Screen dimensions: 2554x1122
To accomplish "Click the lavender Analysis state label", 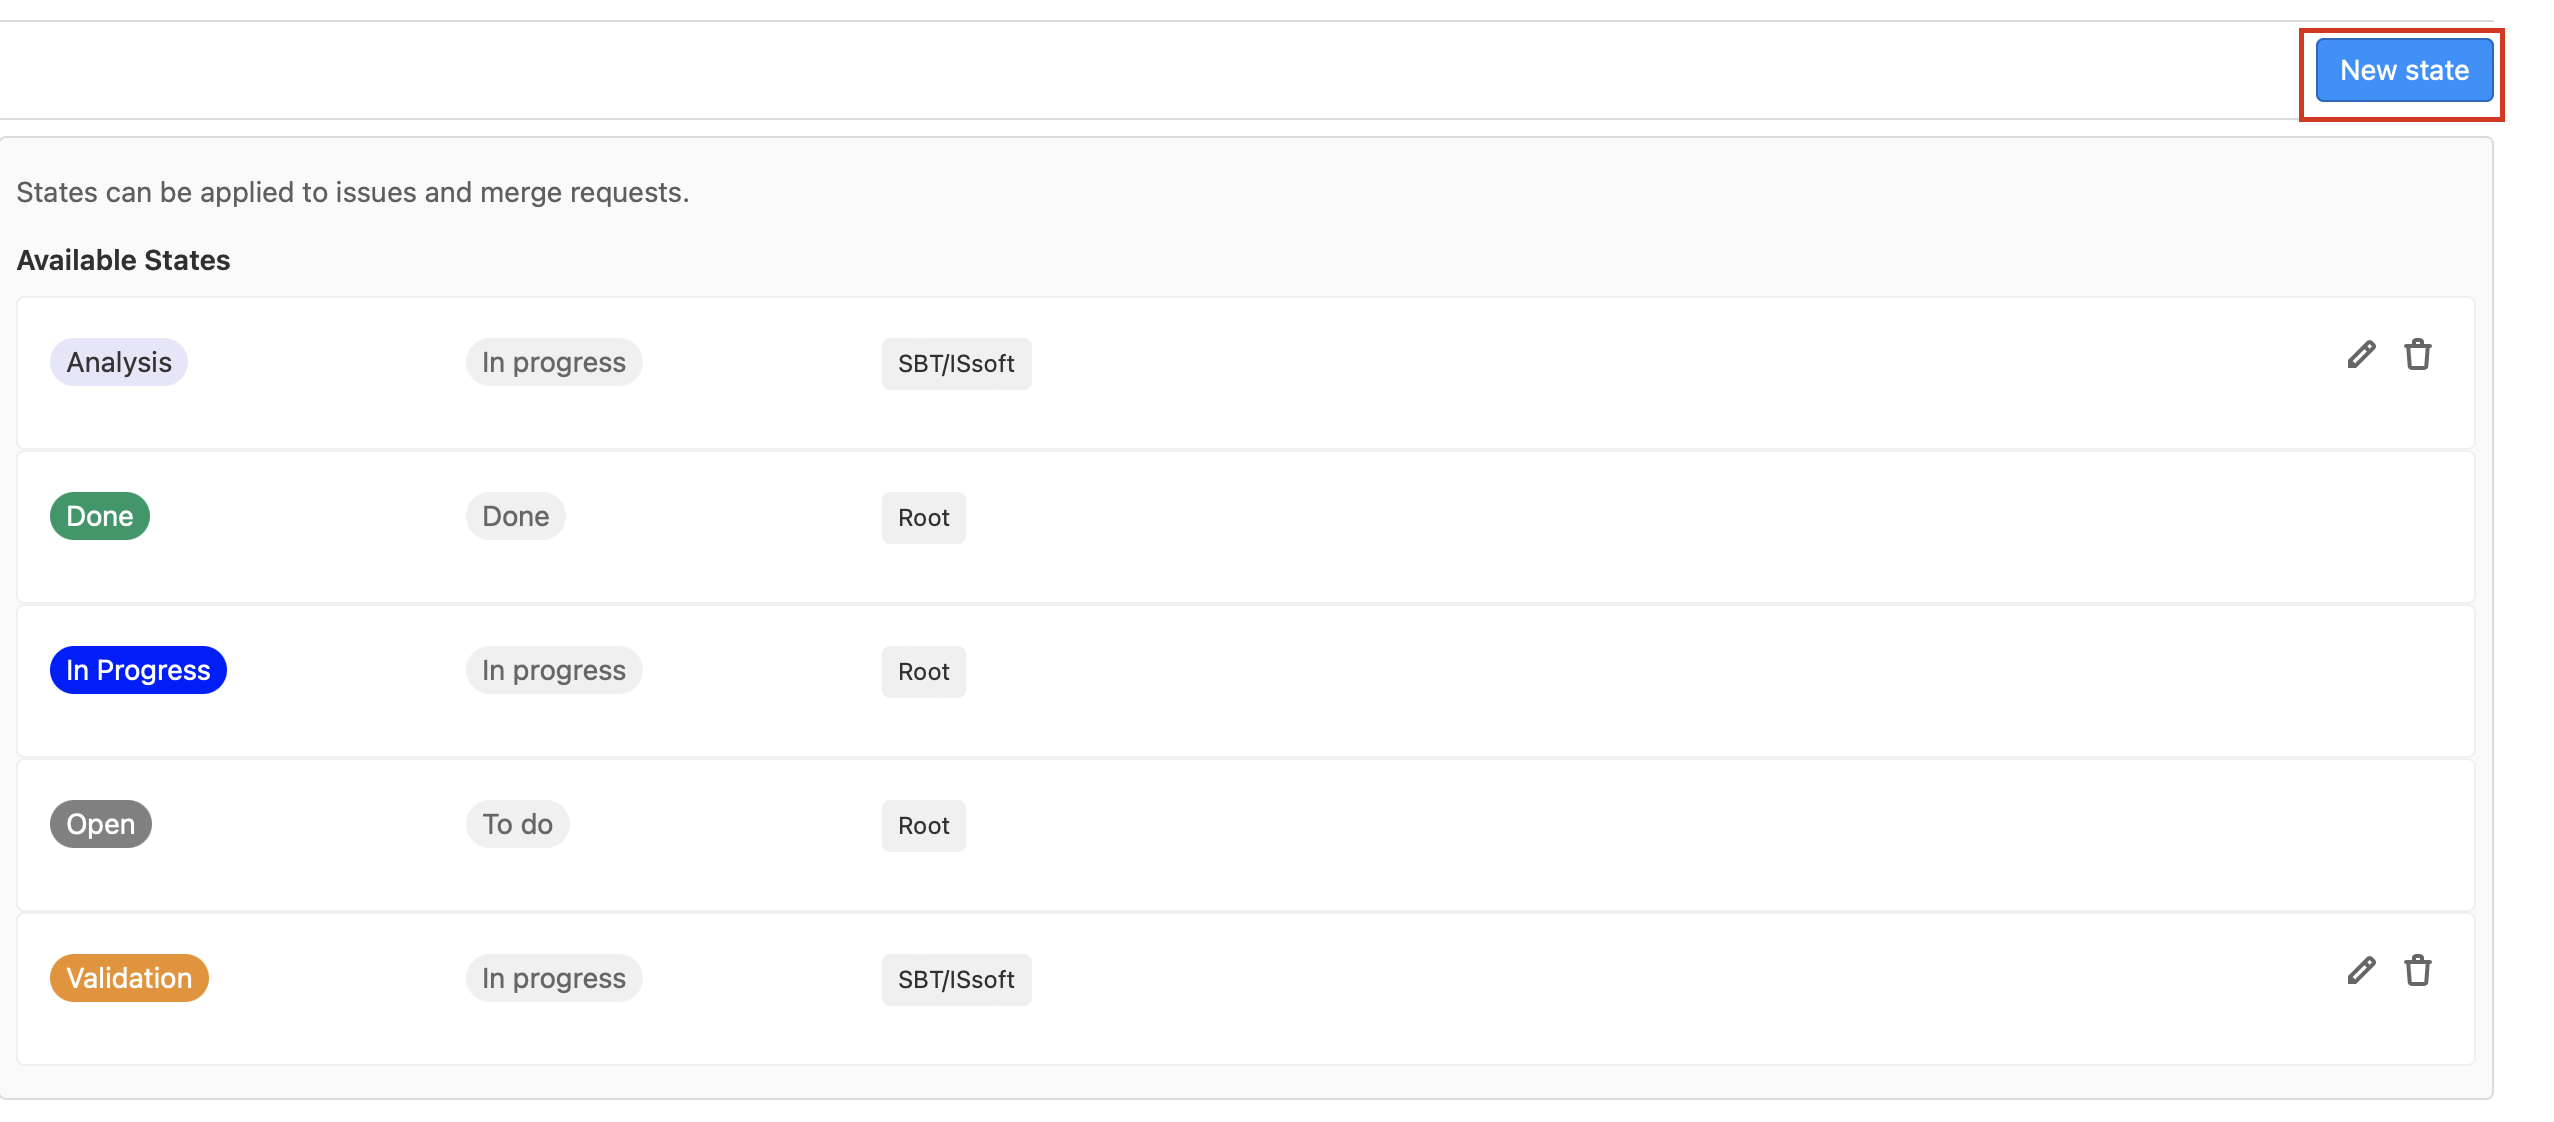I will (119, 362).
